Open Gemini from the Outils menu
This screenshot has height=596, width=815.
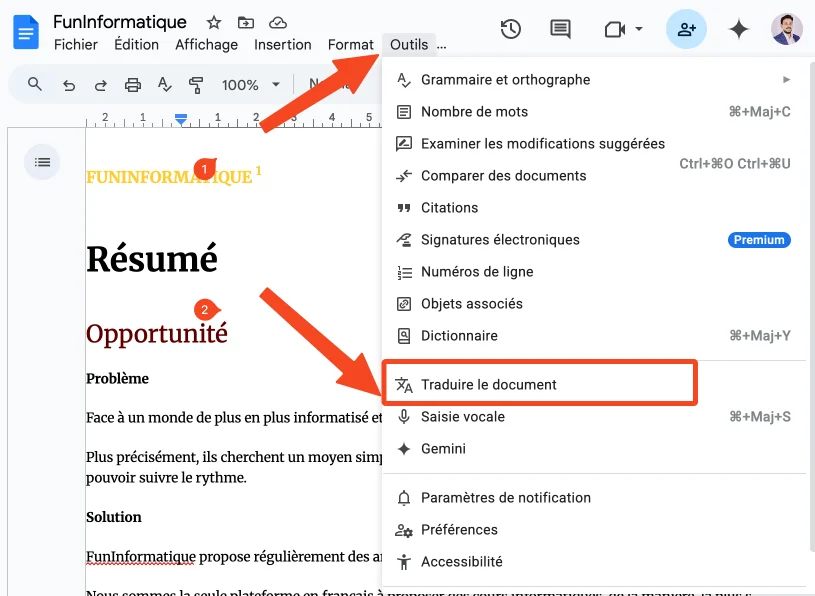[593, 449]
